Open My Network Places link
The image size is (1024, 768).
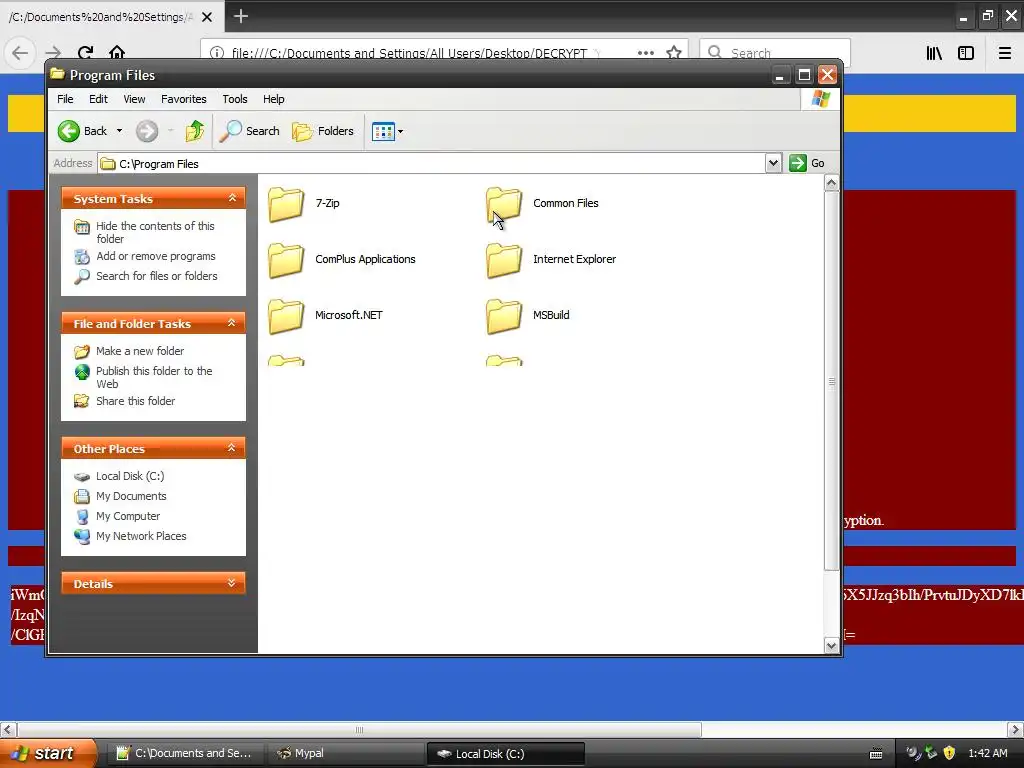pos(141,536)
